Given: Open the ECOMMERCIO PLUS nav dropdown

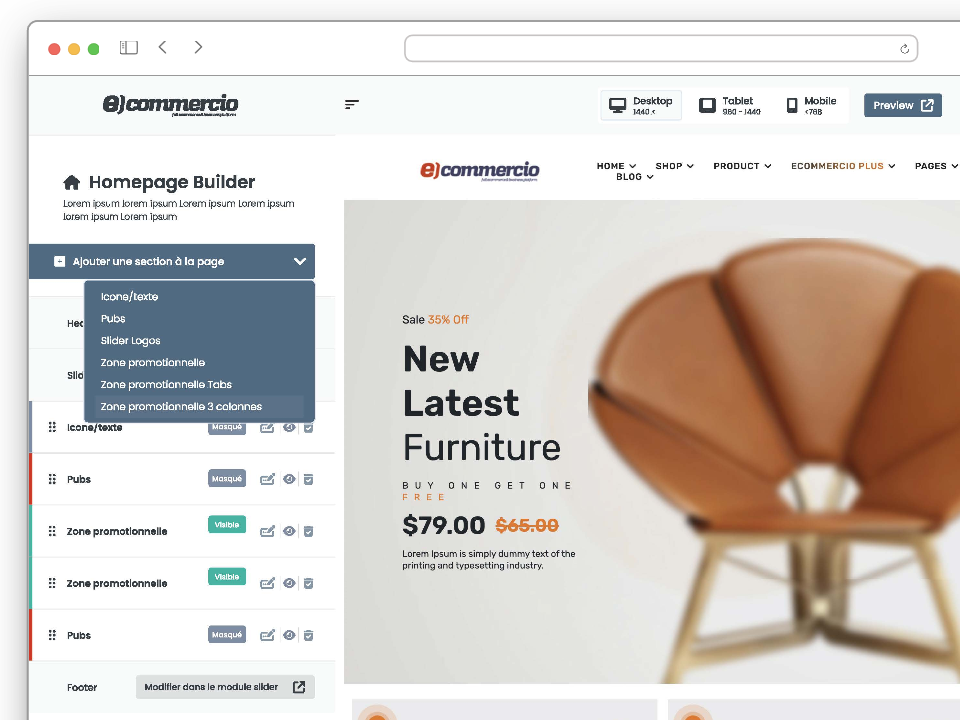Looking at the screenshot, I should (x=843, y=166).
